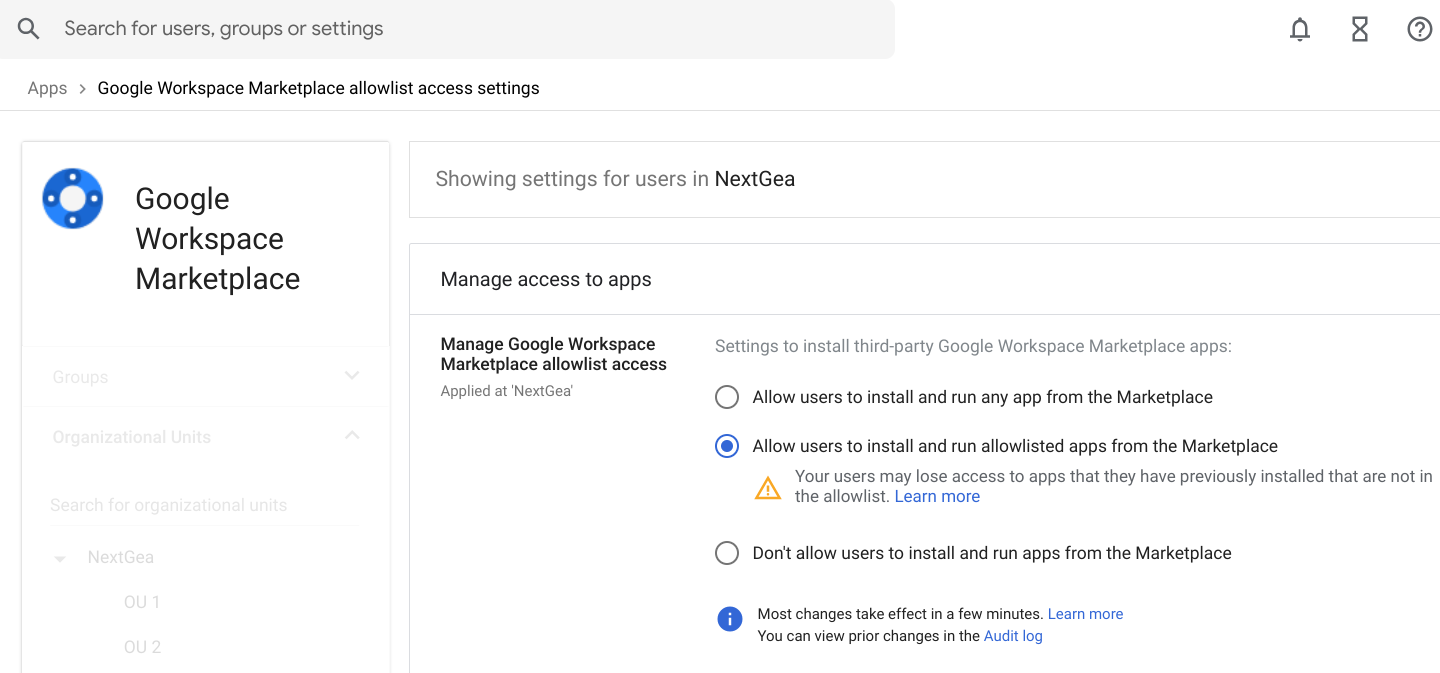Select allow any app from the Marketplace

[x=727, y=397]
